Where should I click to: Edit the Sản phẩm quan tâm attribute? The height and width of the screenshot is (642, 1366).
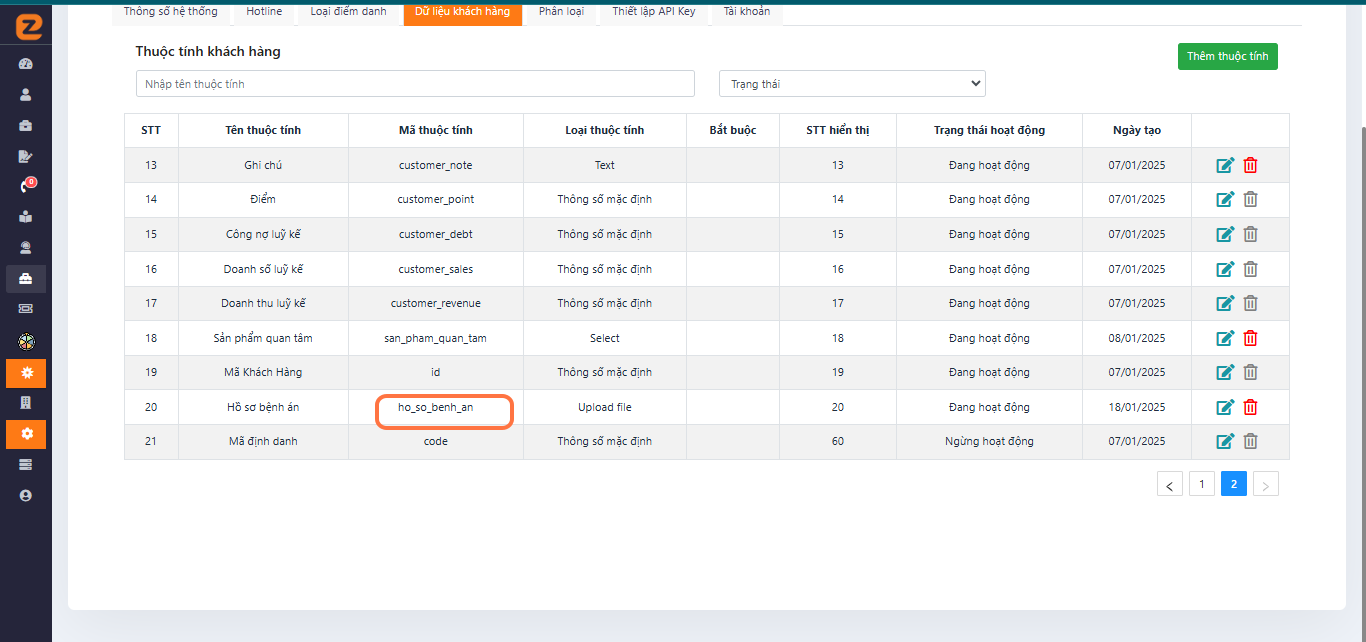(1225, 338)
